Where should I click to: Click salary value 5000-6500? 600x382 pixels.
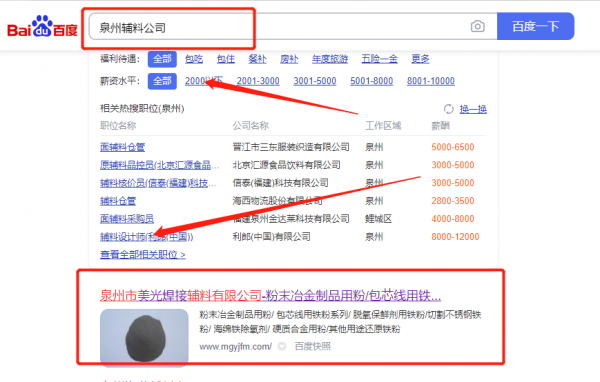pyautogui.click(x=453, y=147)
